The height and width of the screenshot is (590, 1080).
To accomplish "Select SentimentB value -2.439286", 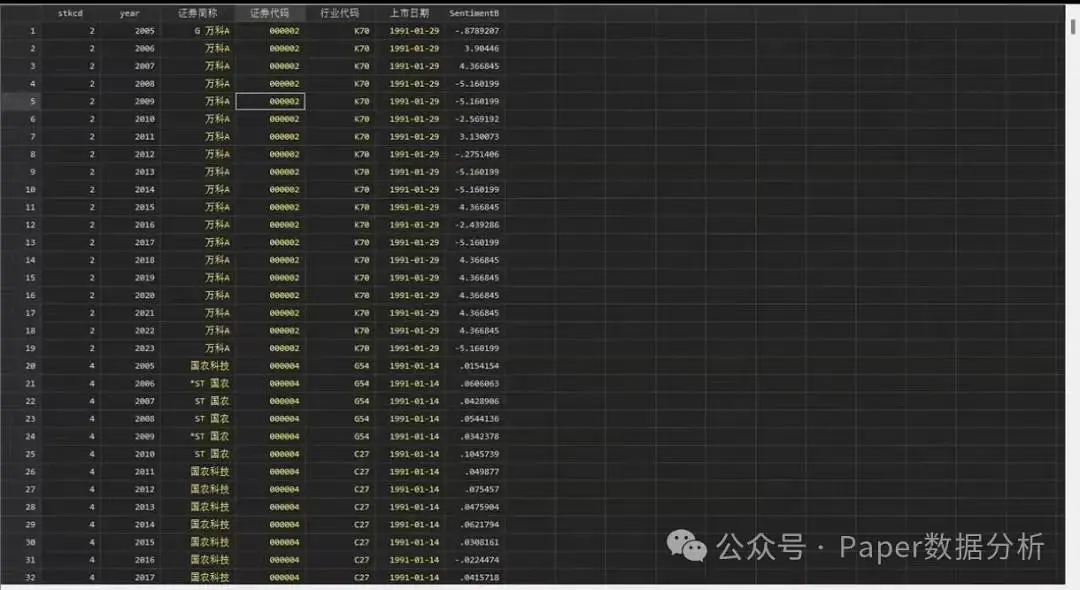I will 477,225.
